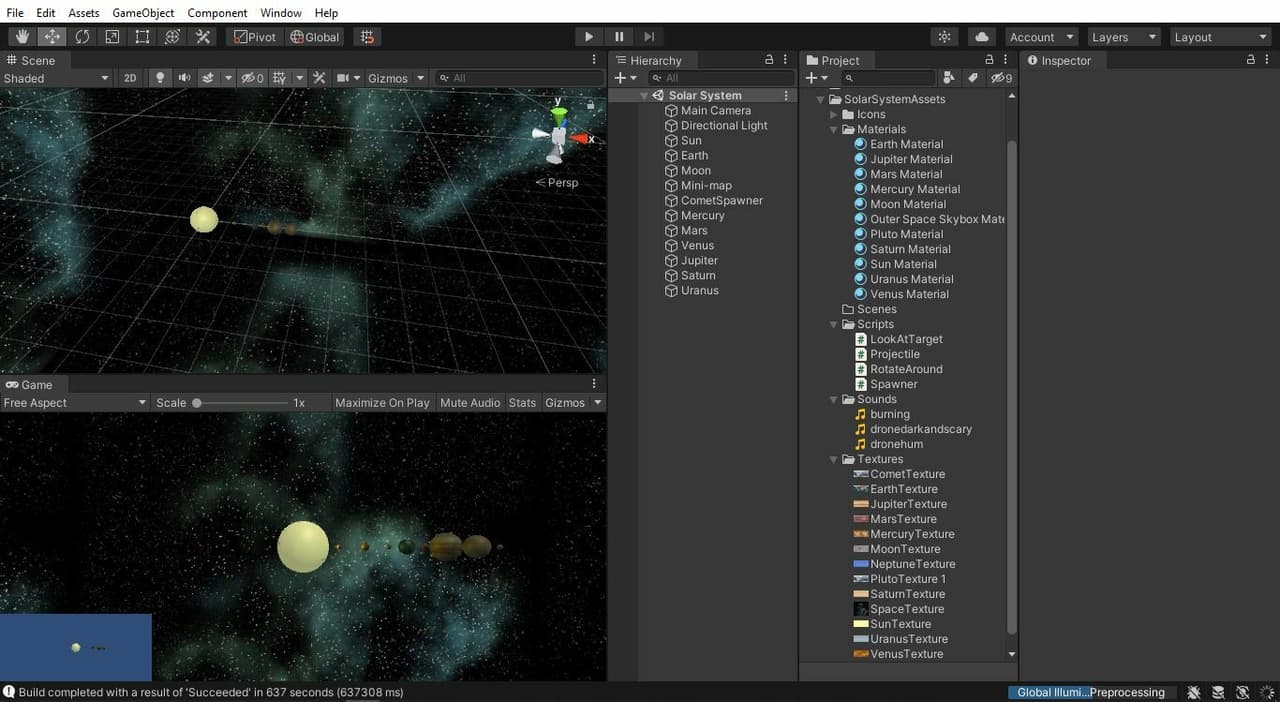The height and width of the screenshot is (702, 1280).
Task: Toggle 2D mode in Scene view
Action: pyautogui.click(x=130, y=78)
